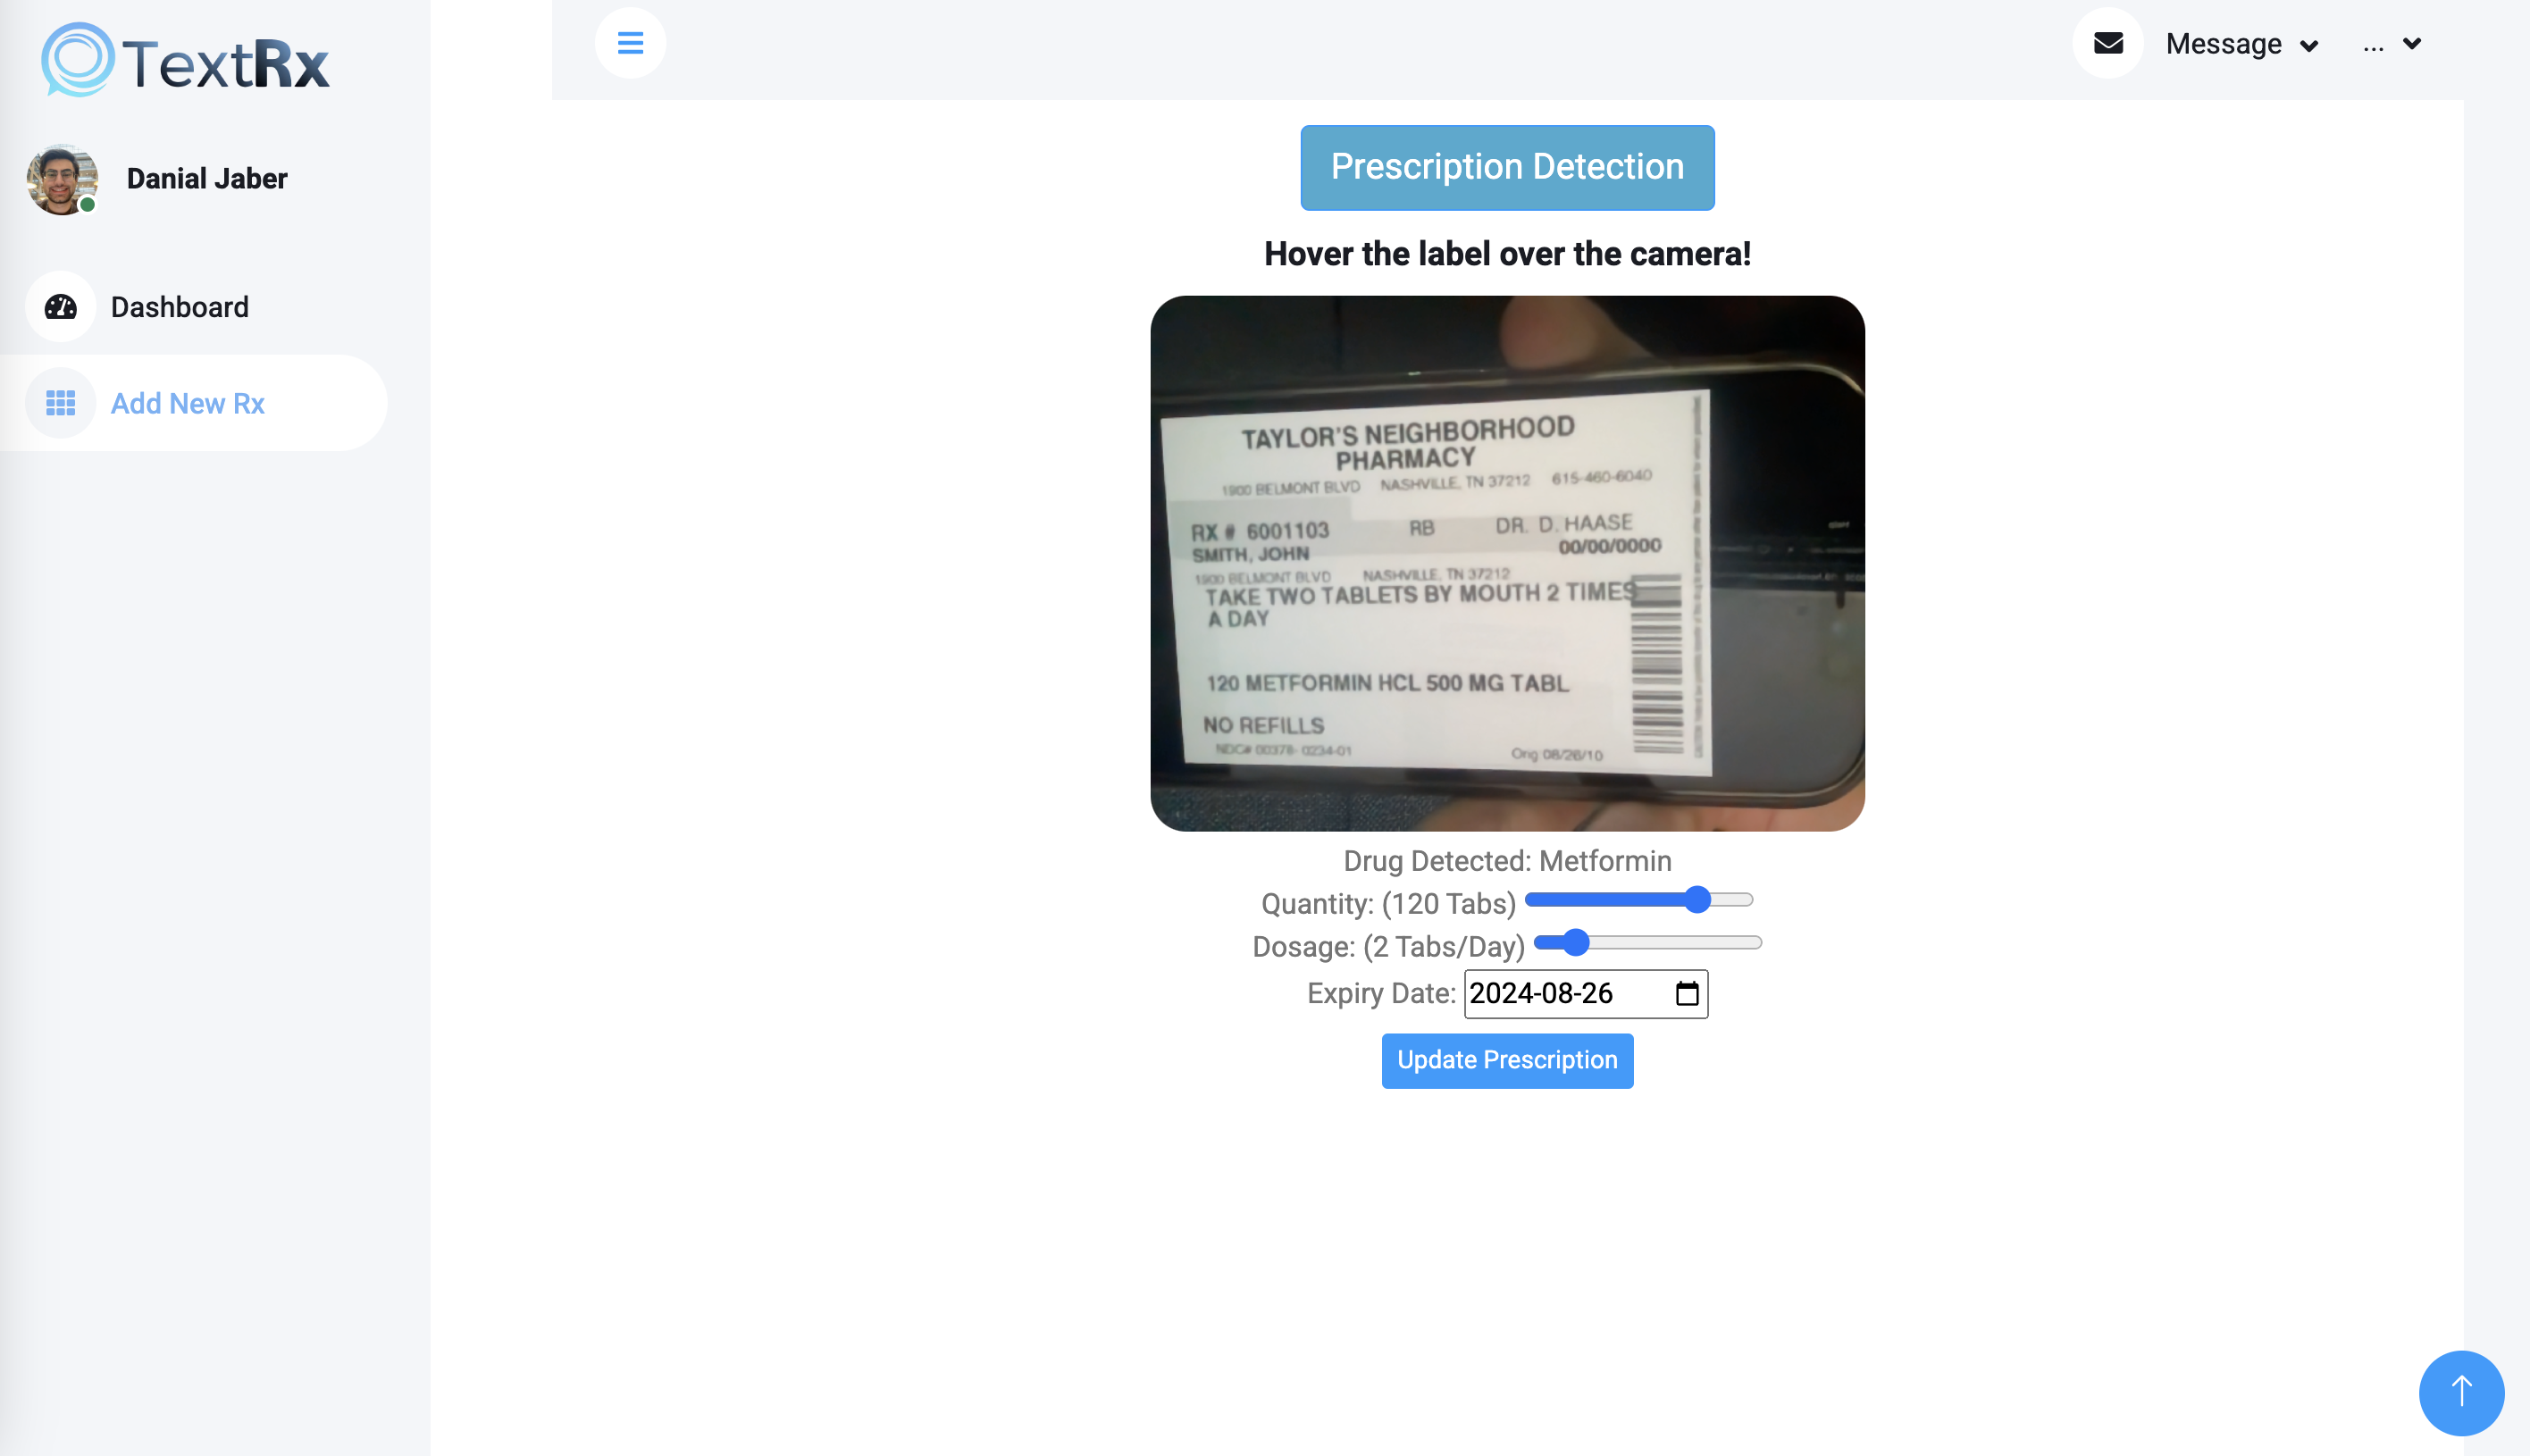Click the Expiry Date input field
2530x1456 pixels.
click(x=1586, y=994)
